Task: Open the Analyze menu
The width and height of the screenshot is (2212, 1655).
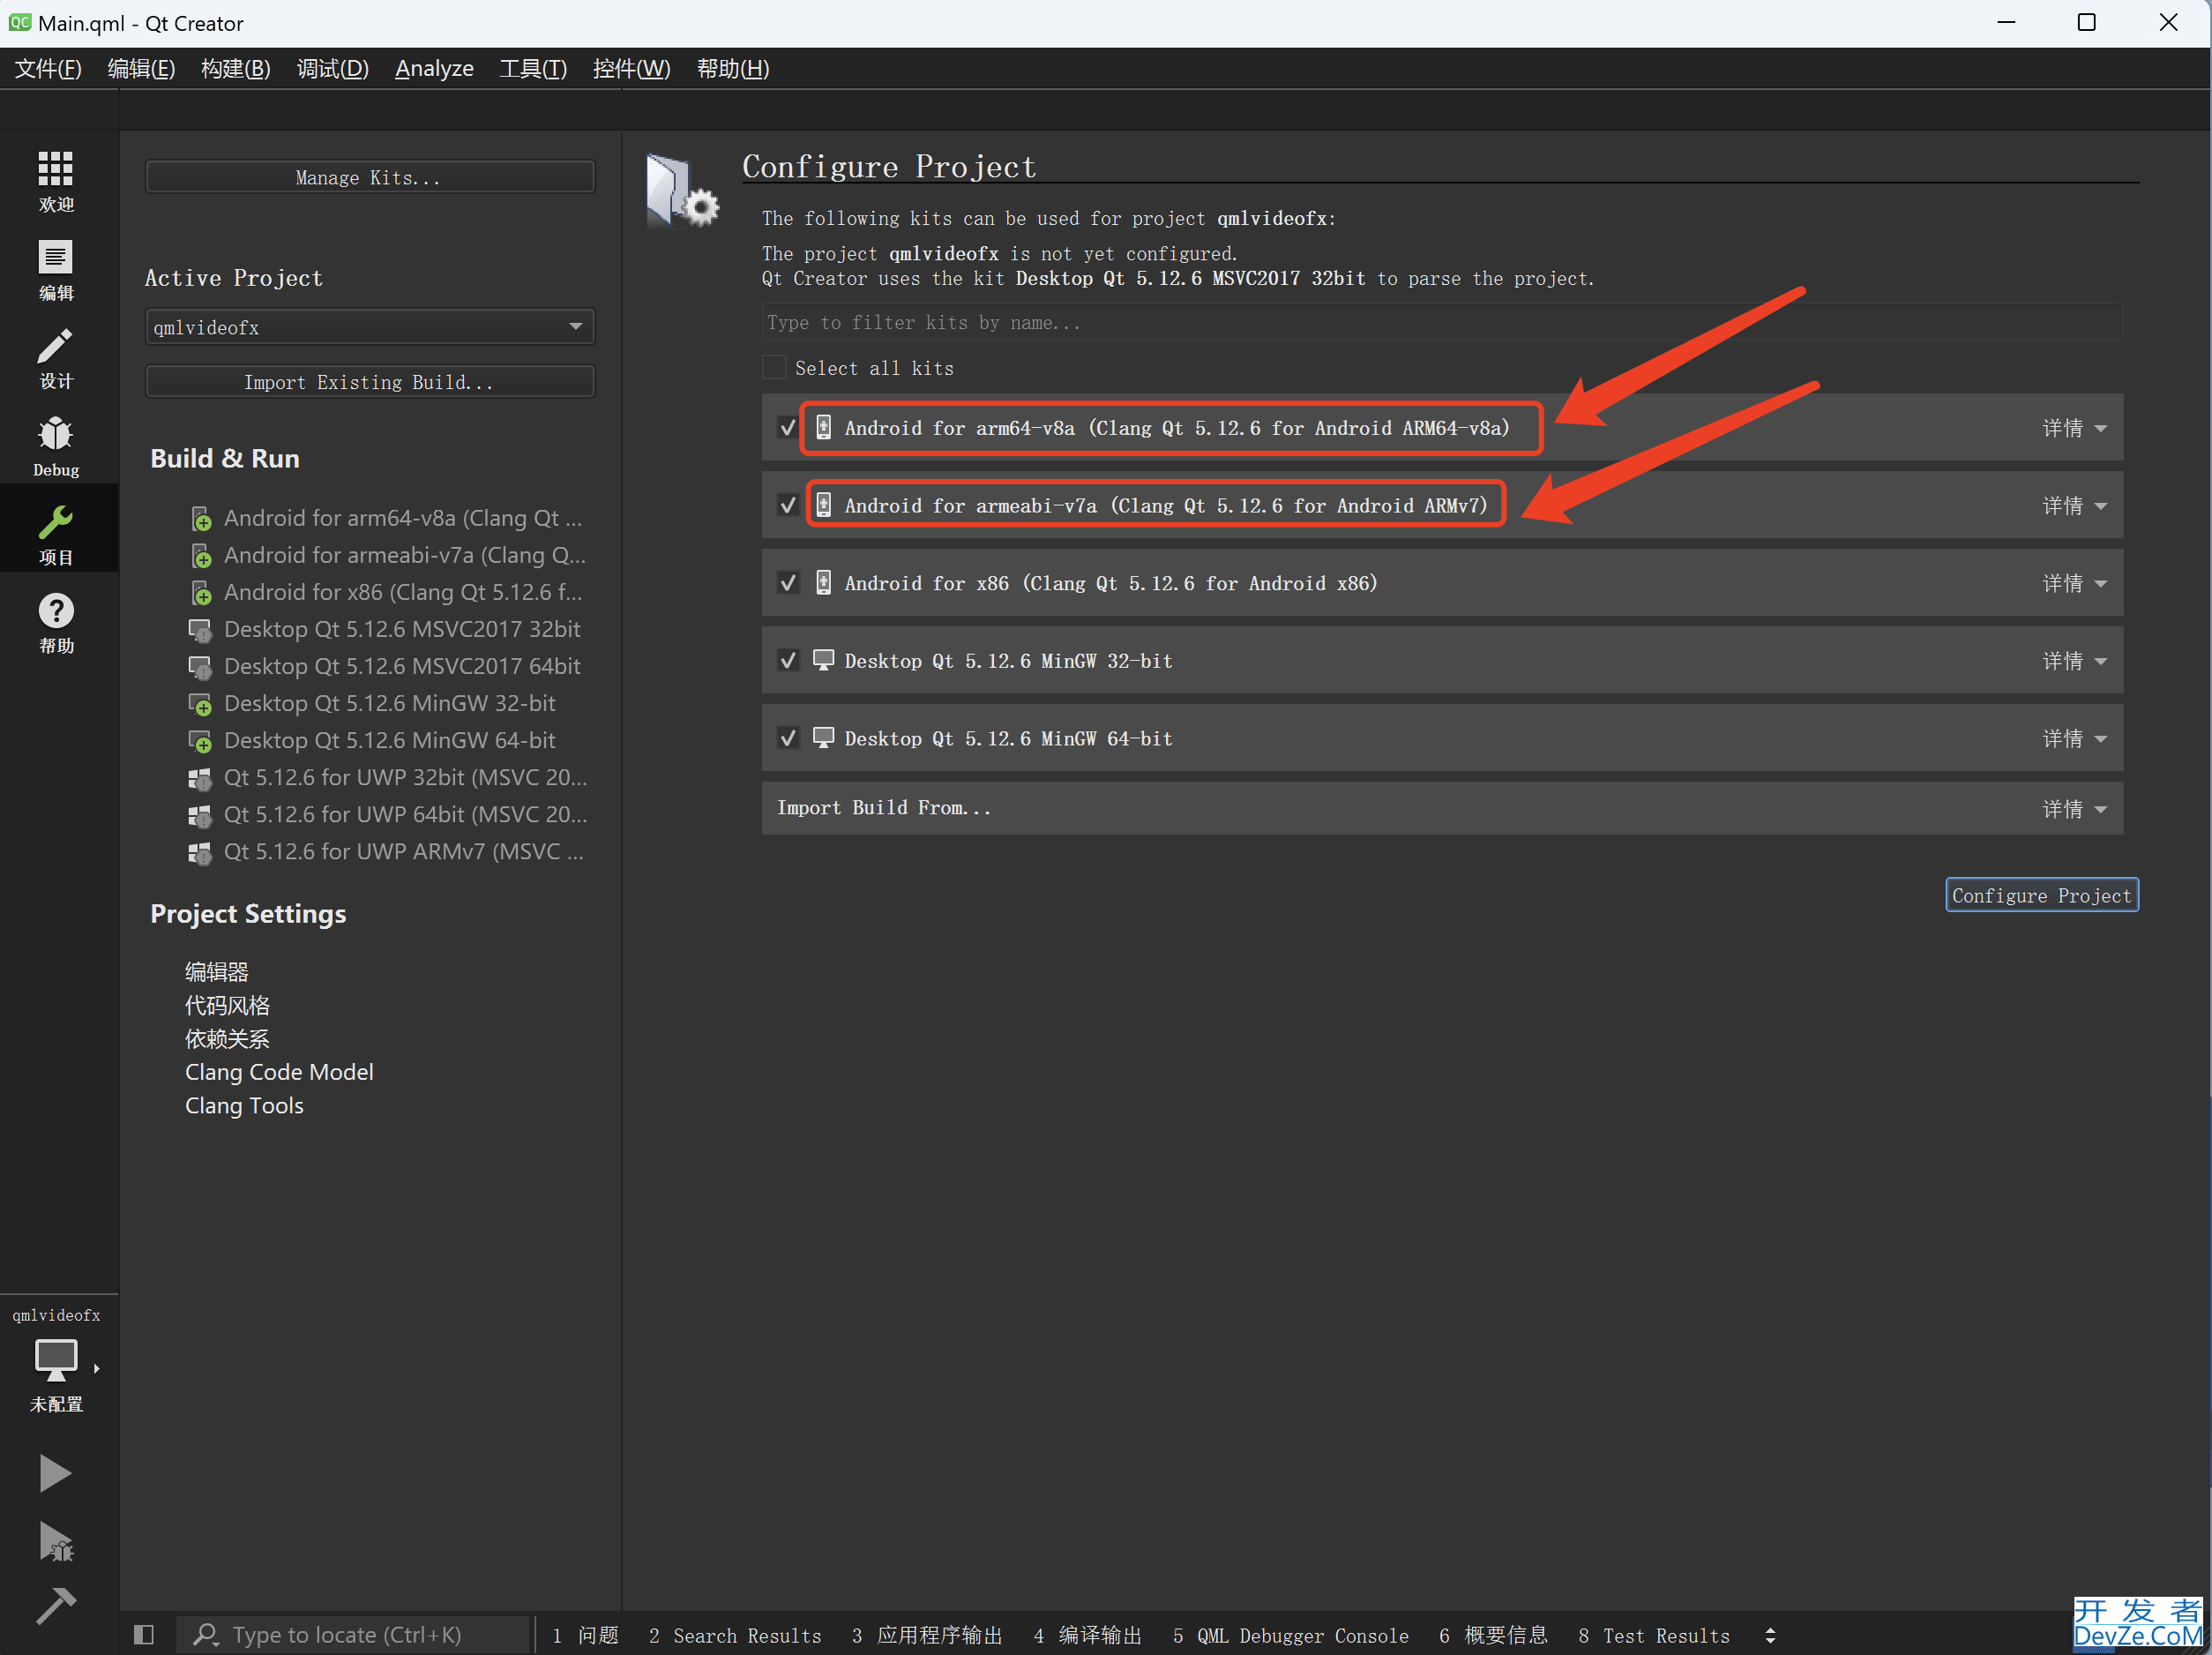Action: pos(434,68)
